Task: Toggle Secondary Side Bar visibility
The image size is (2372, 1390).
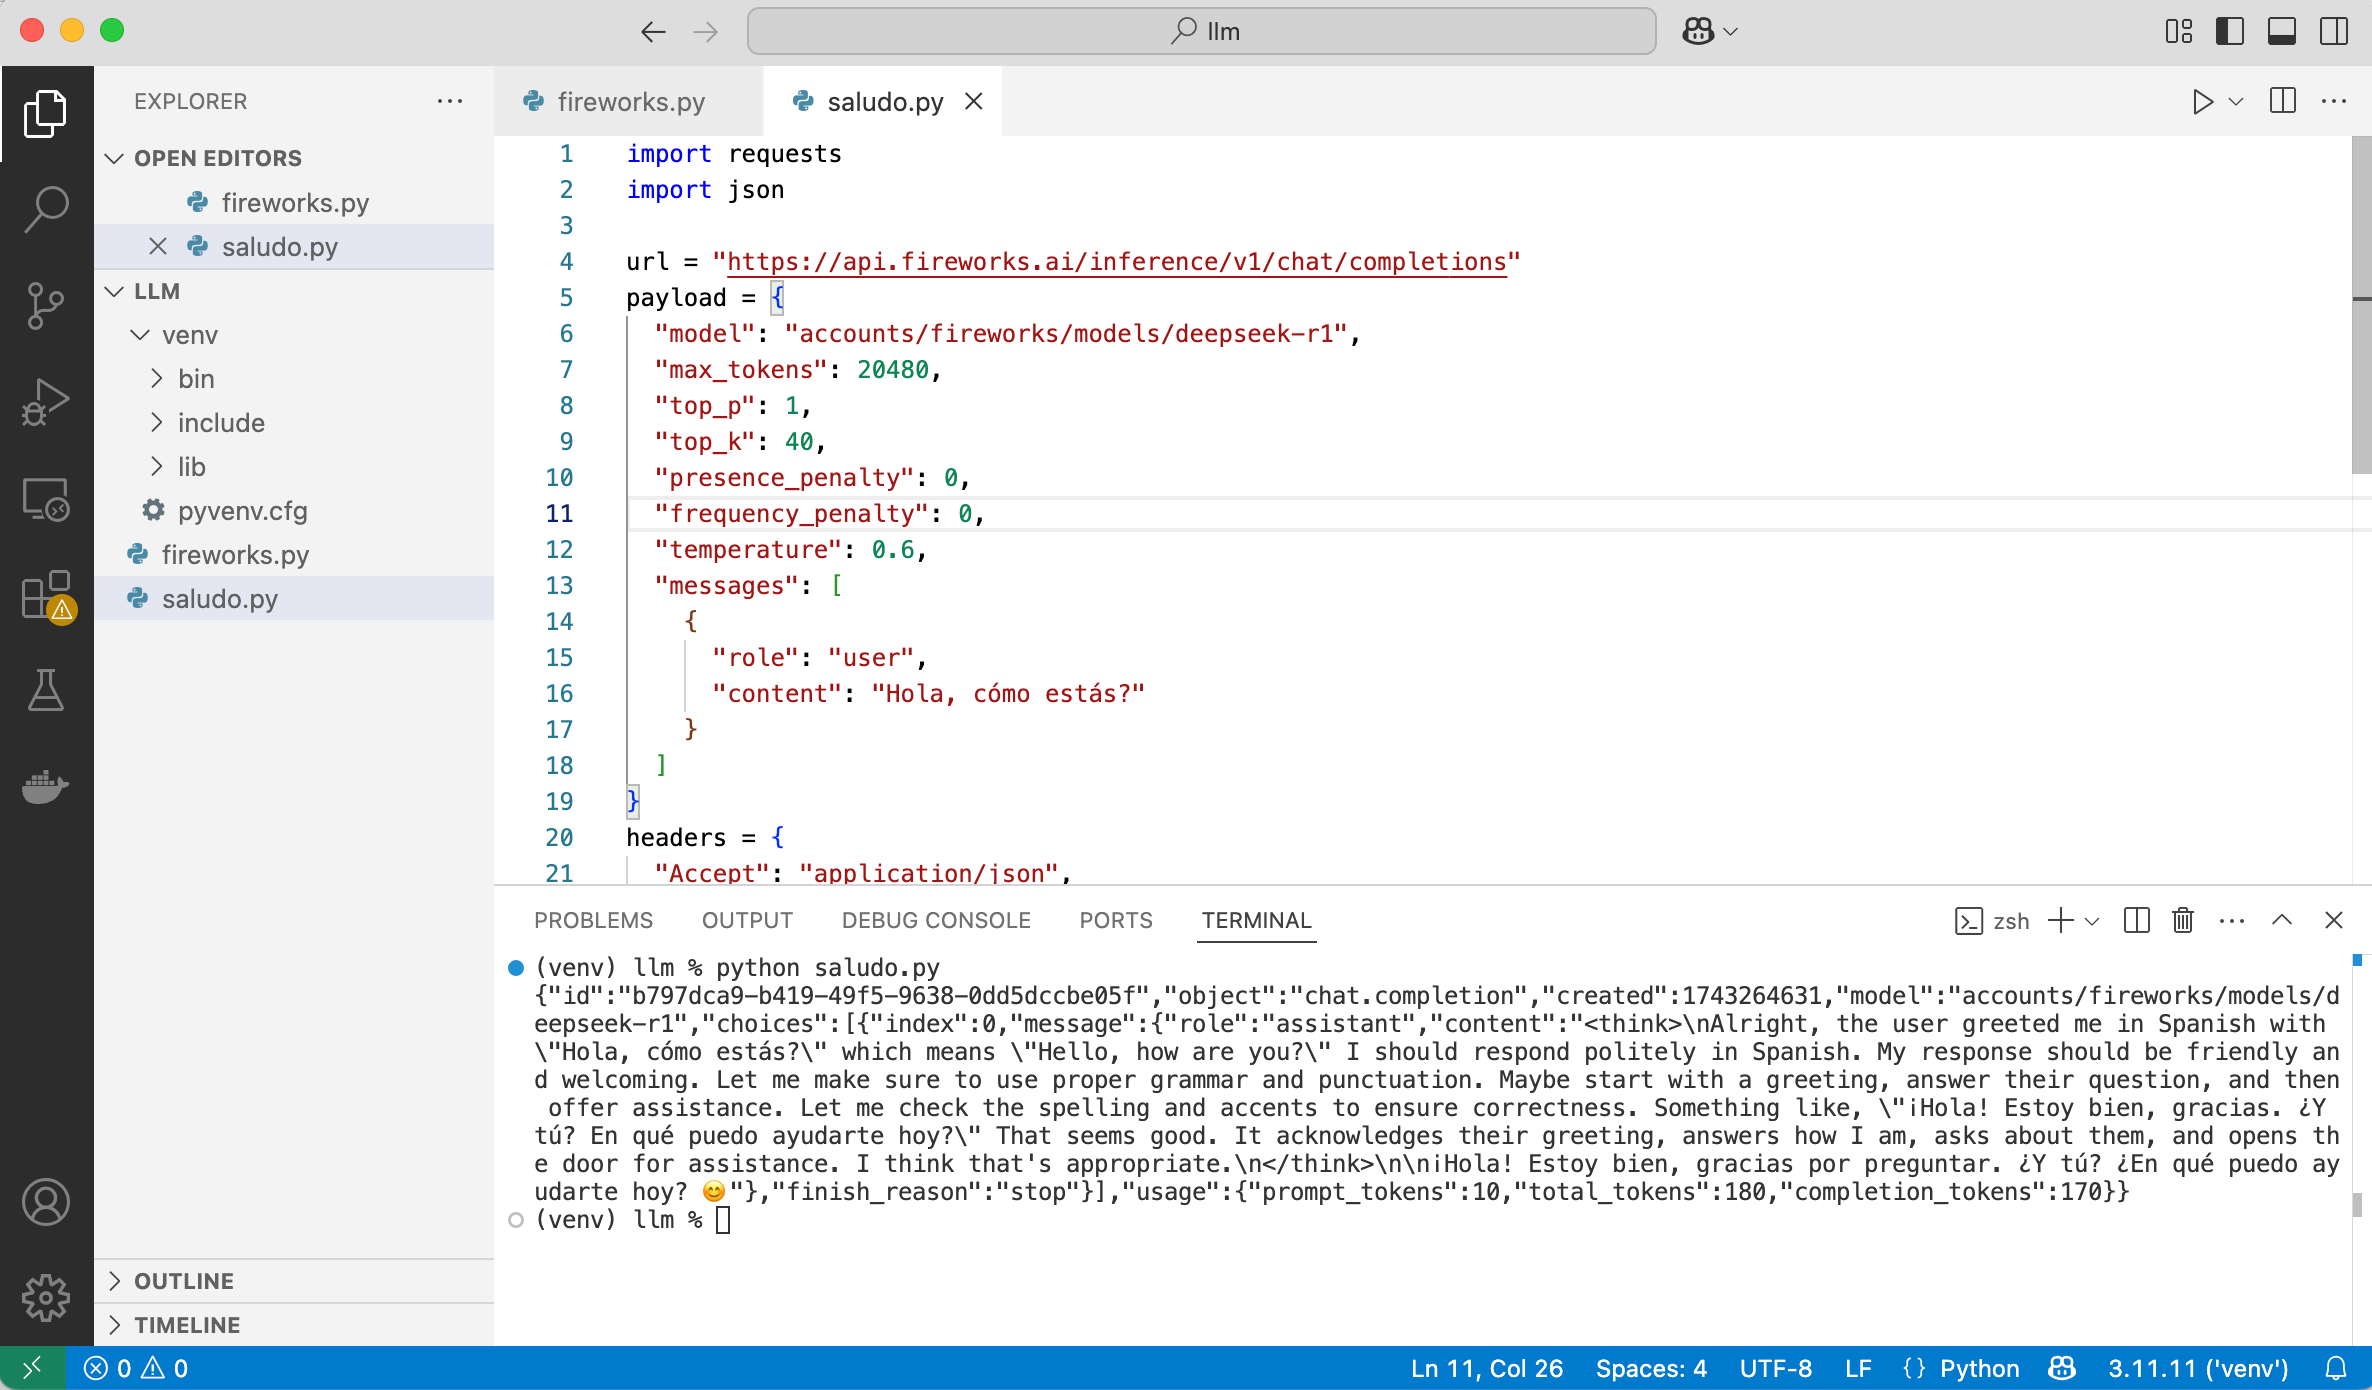Action: click(2334, 32)
